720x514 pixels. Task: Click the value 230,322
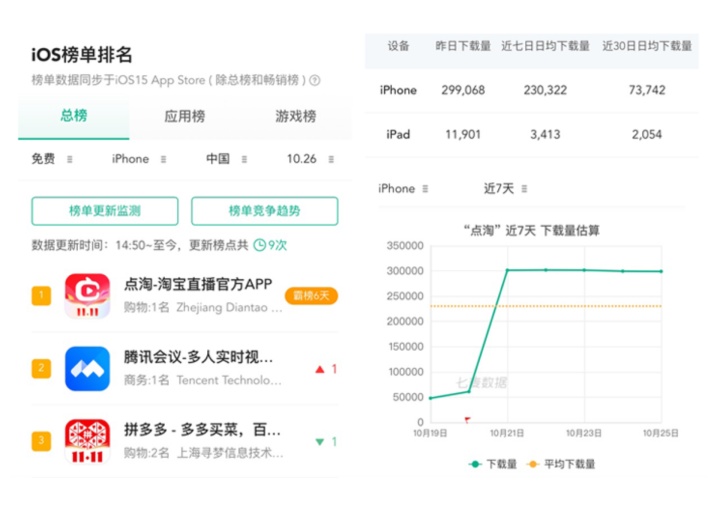tap(545, 90)
